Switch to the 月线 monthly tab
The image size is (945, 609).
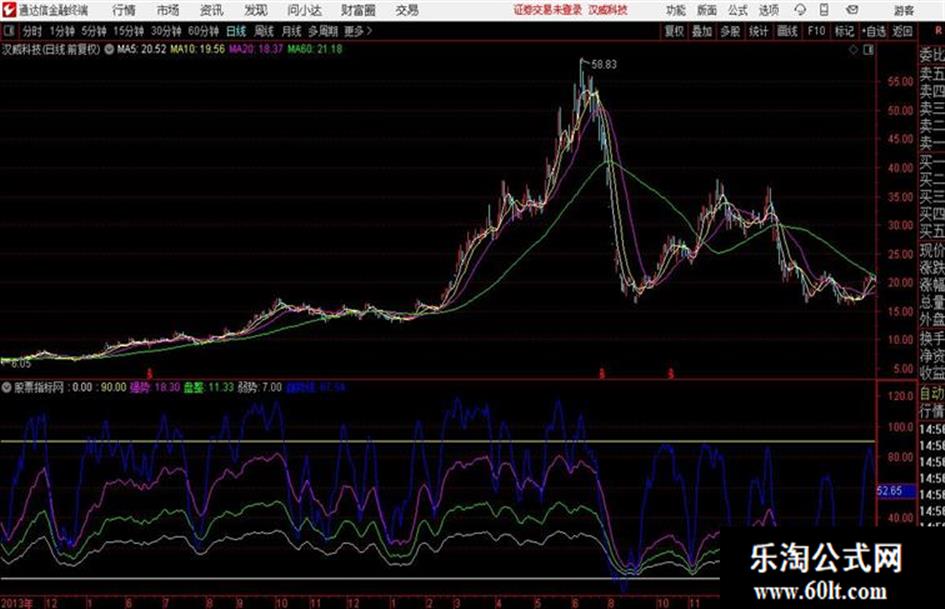pos(292,31)
